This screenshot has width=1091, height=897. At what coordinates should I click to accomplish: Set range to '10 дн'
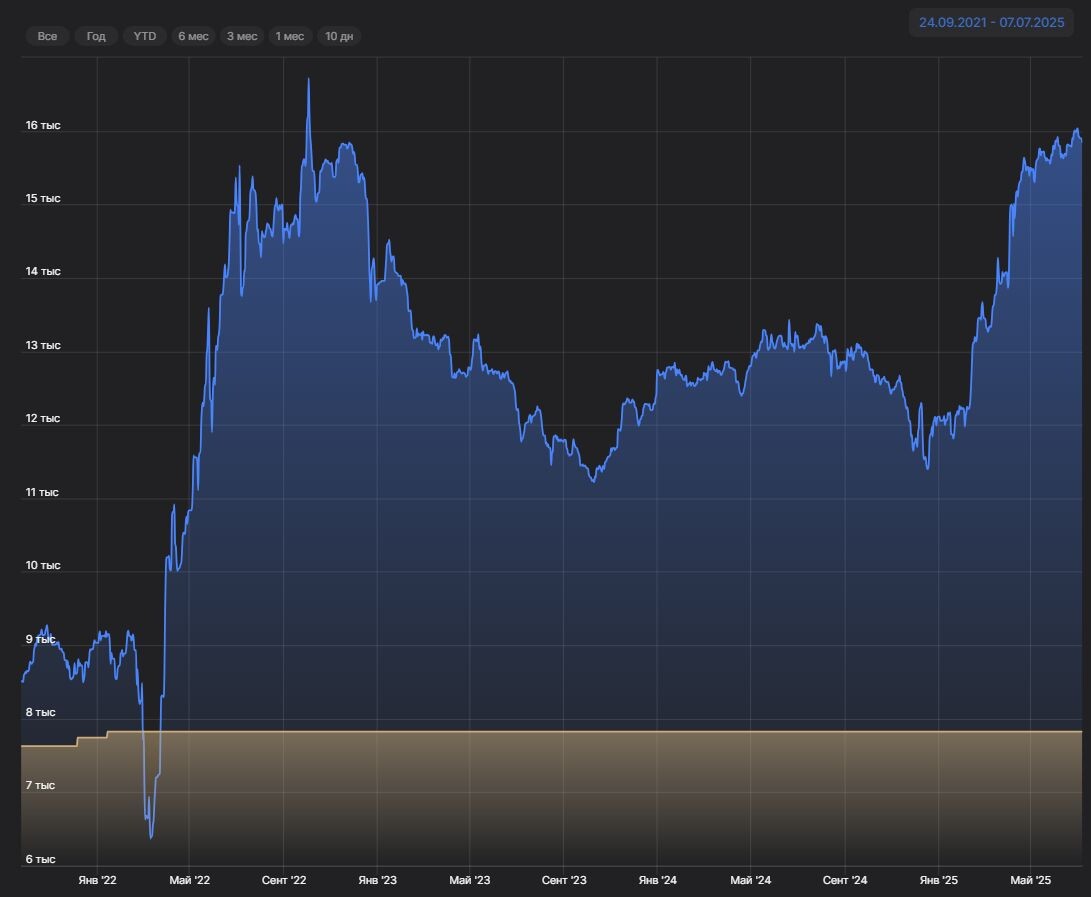(339, 36)
